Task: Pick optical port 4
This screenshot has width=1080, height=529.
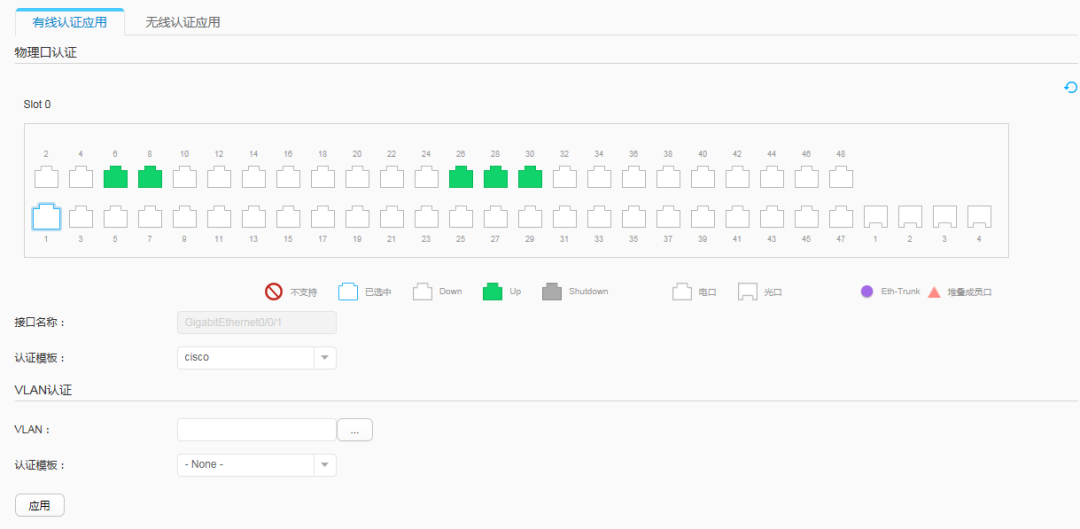Action: pyautogui.click(x=979, y=217)
